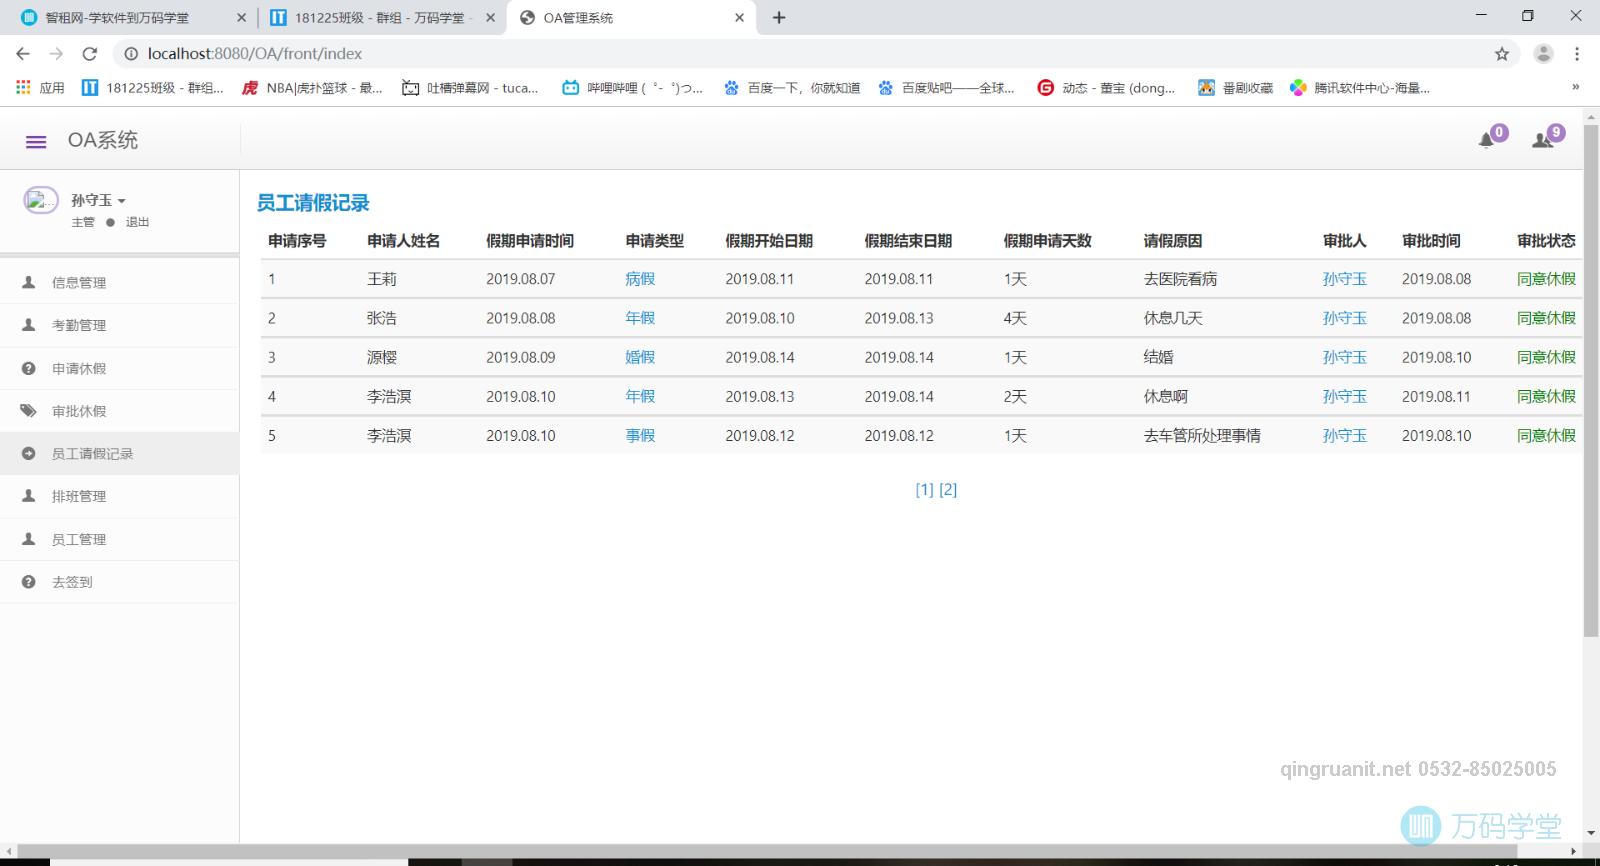Click the arrow icon beside 员工请假记录

coord(29,453)
